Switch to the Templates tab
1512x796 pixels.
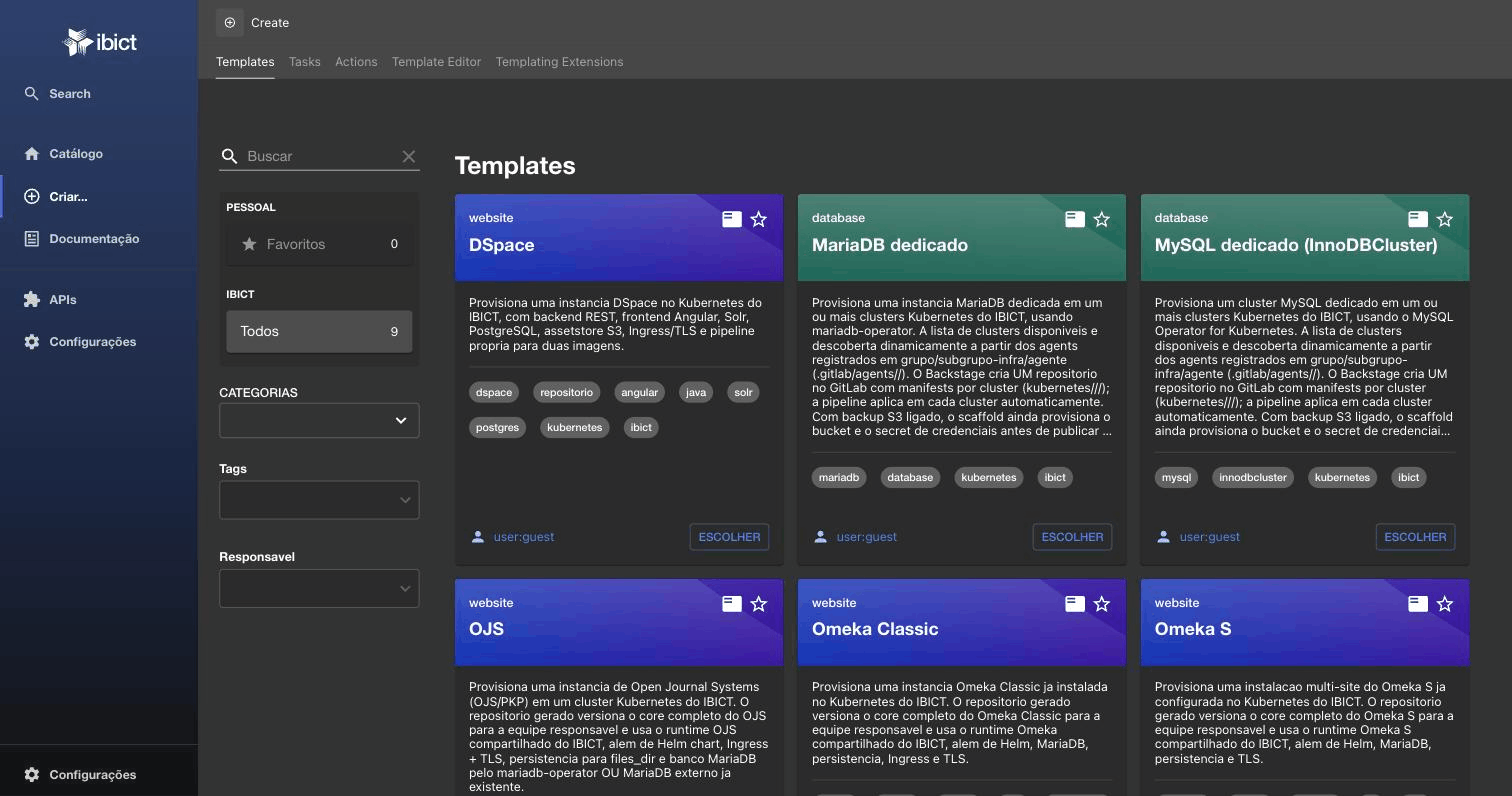pos(245,62)
